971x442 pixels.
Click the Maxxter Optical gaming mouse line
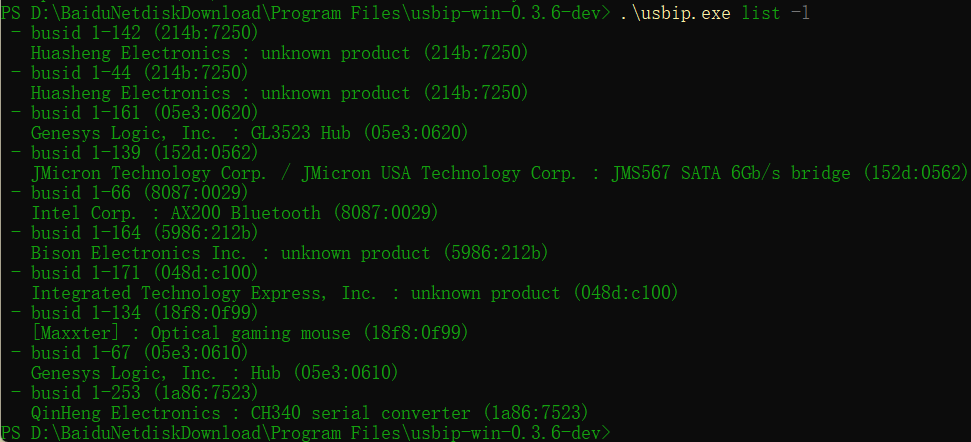pos(250,332)
